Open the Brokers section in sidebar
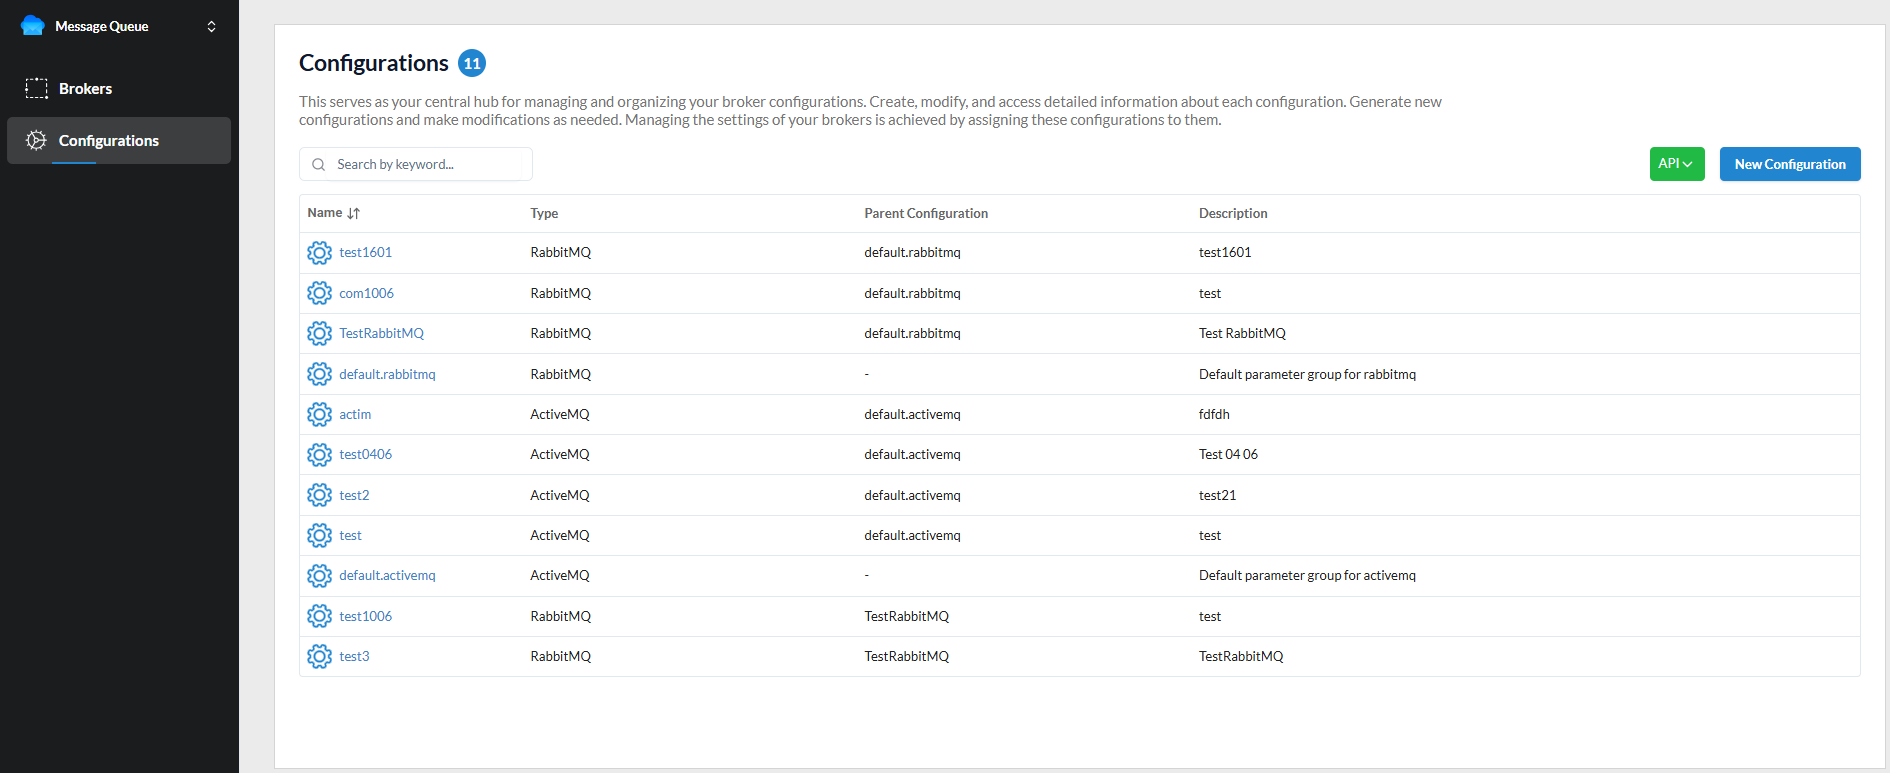The height and width of the screenshot is (773, 1890). [x=85, y=88]
